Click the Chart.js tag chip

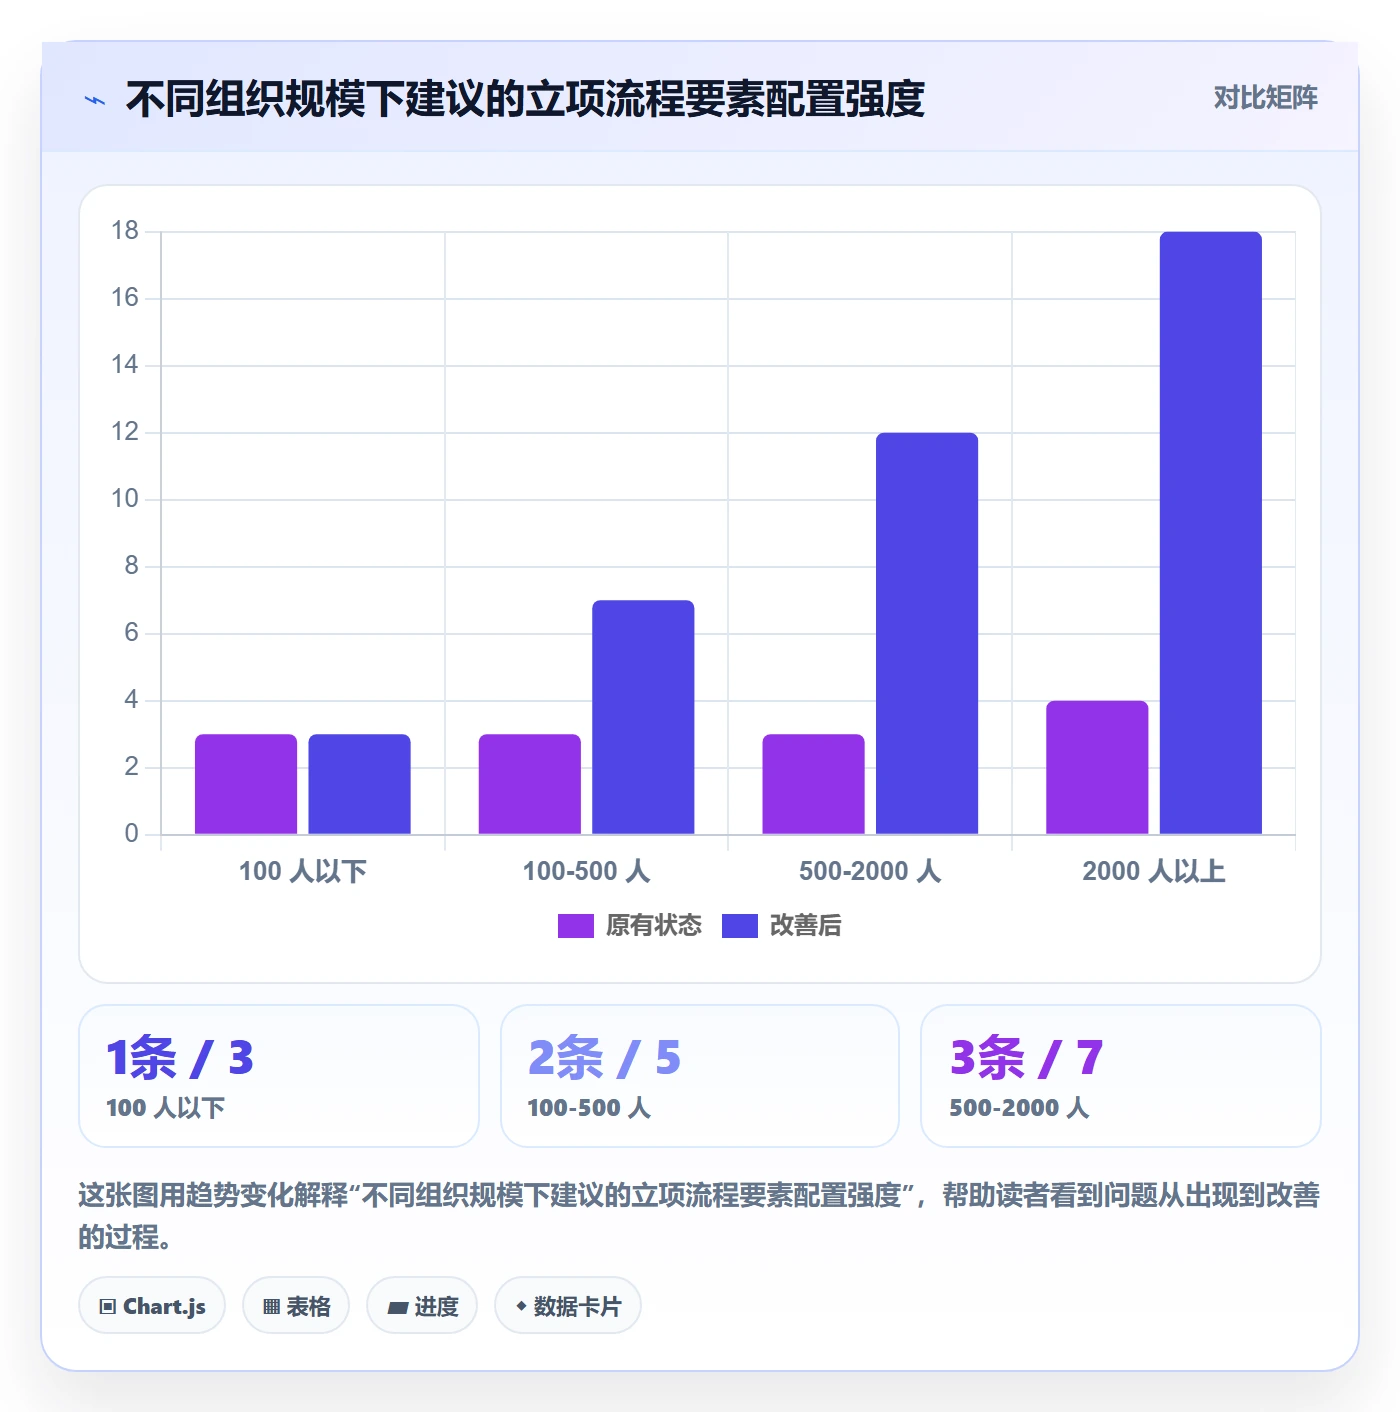152,1305
